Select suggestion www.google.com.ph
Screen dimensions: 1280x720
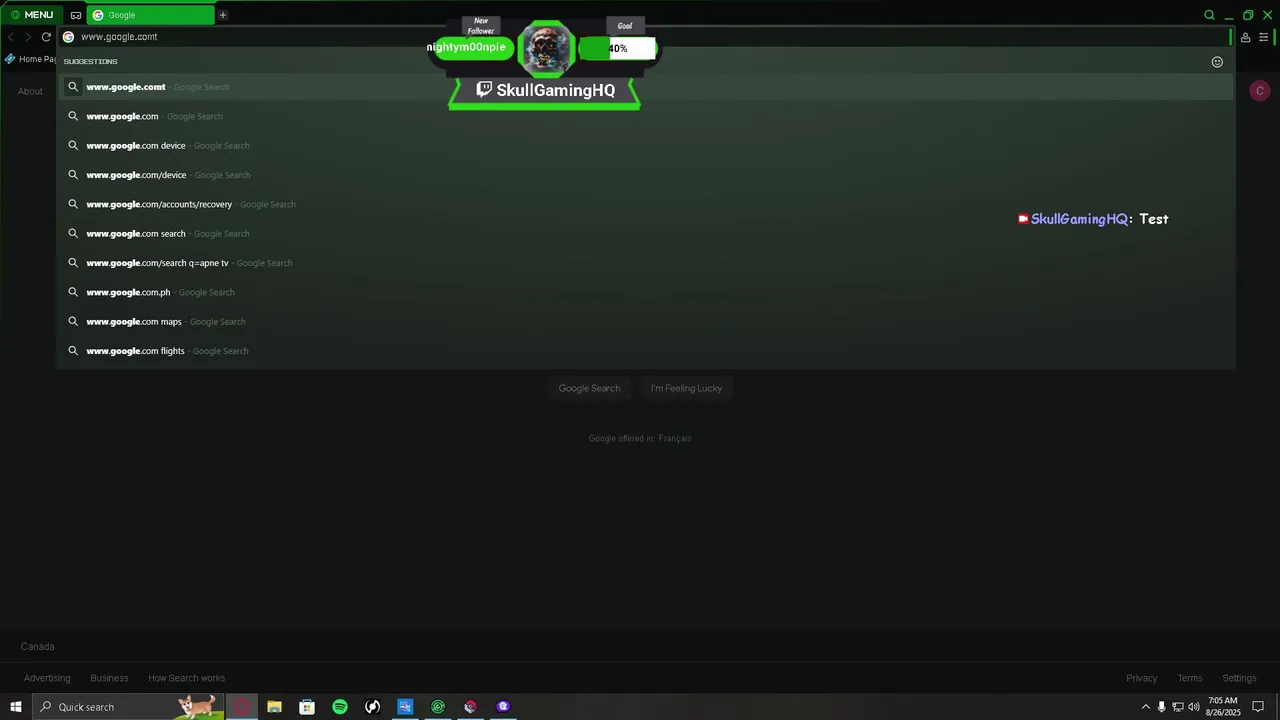point(646,292)
